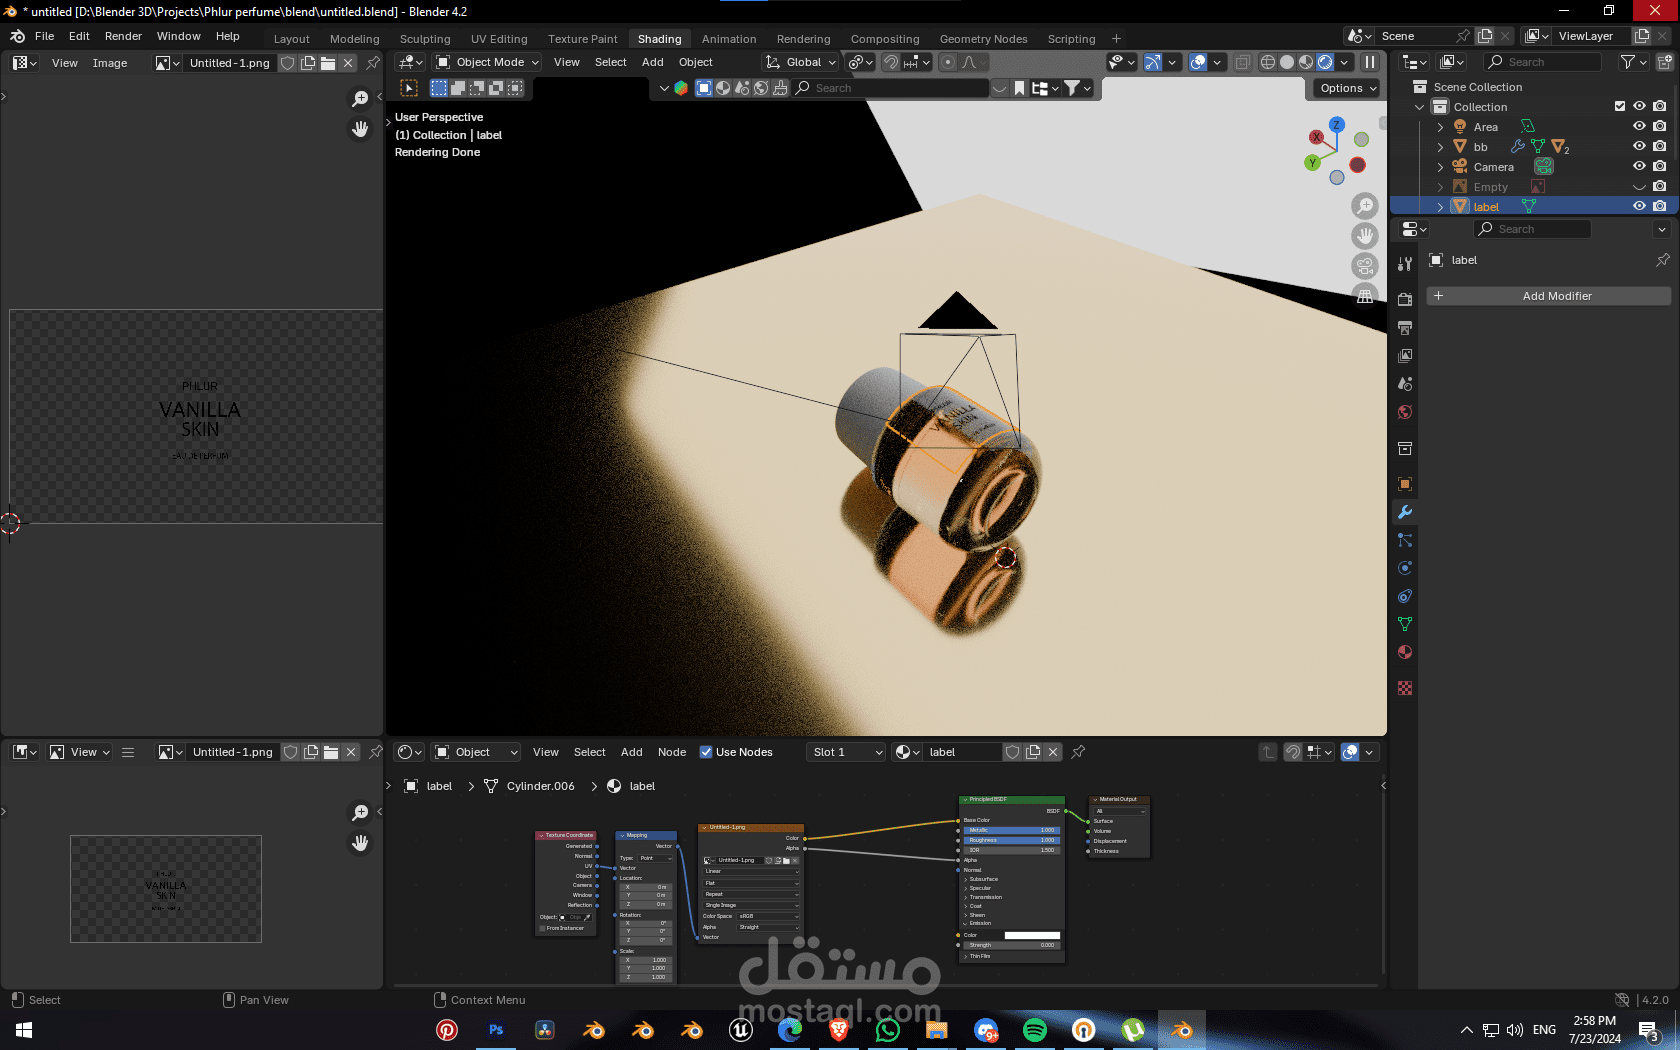Uncheck the Use Nodes checkbox
This screenshot has width=1680, height=1050.
pos(706,752)
